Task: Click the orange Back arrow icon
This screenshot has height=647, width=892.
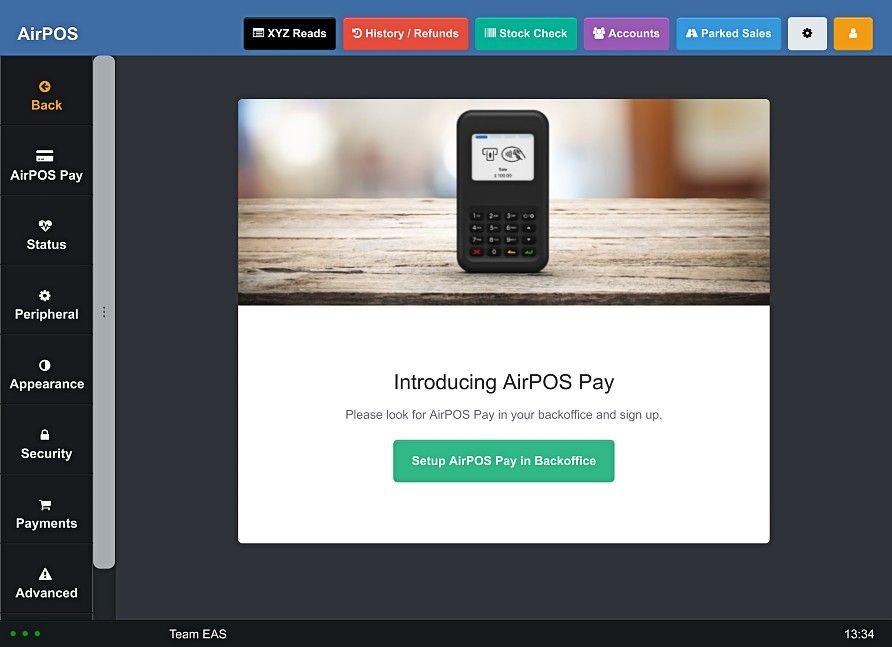Action: click(44, 86)
